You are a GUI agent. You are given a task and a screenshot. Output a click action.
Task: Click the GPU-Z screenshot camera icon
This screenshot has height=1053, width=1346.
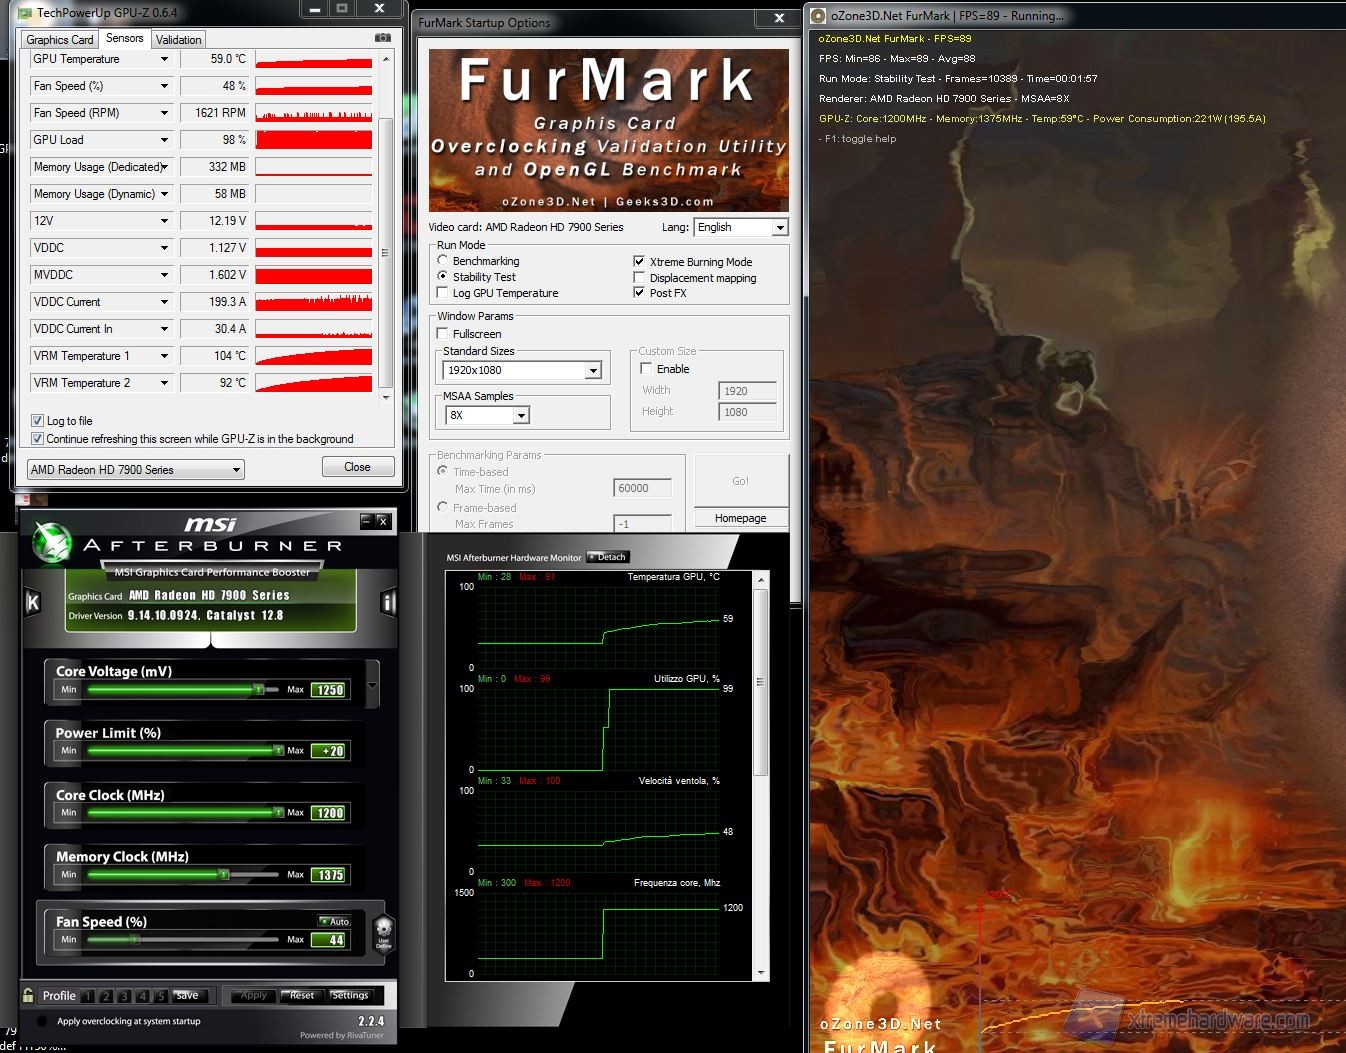(382, 38)
